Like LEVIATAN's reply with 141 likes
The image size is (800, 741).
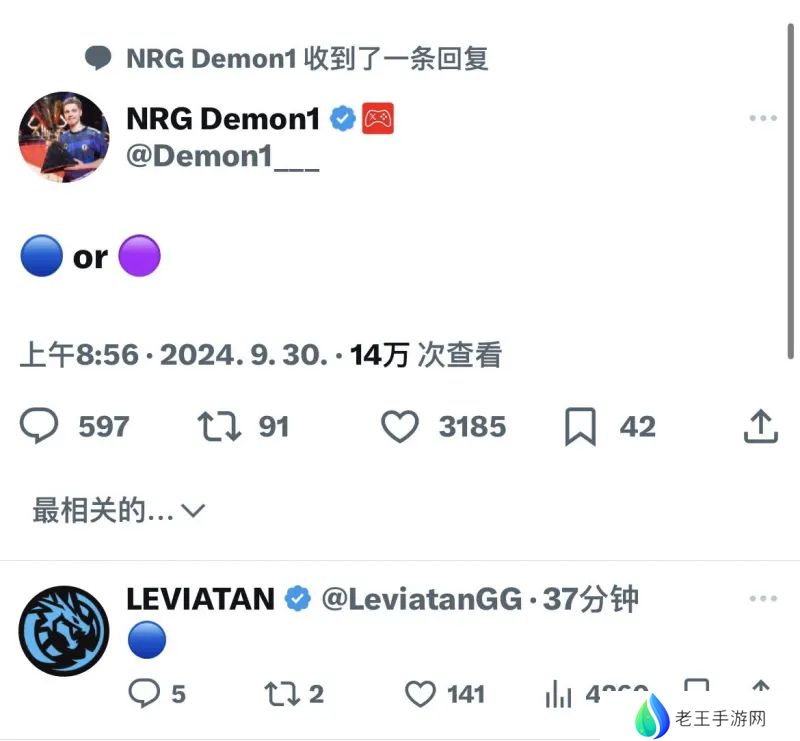pyautogui.click(x=420, y=694)
